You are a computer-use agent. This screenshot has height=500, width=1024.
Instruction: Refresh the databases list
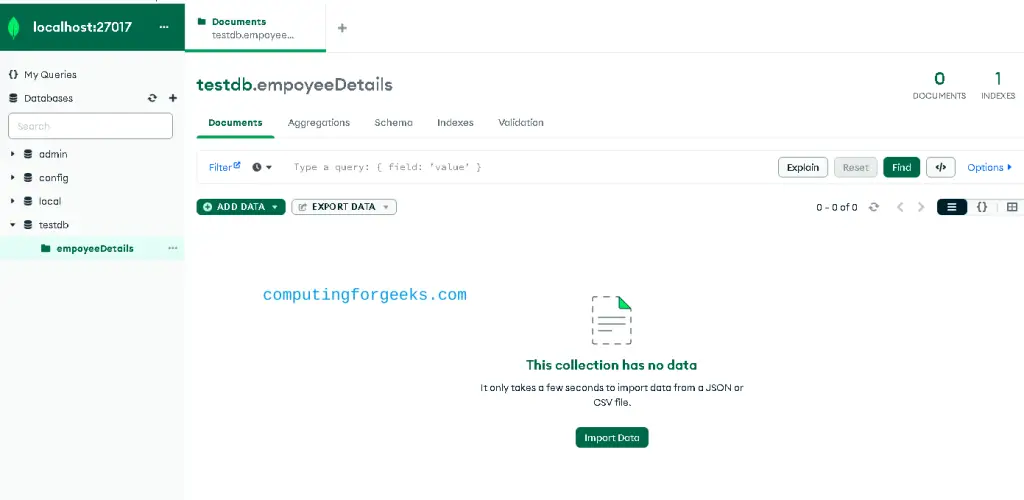coord(152,98)
